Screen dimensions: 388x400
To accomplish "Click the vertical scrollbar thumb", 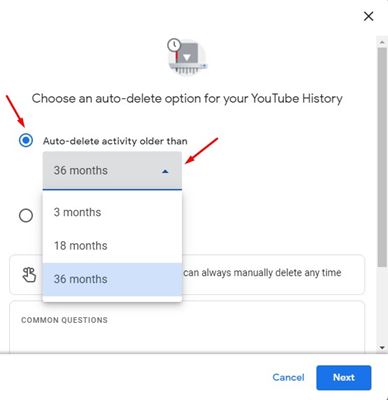I will tap(382, 157).
